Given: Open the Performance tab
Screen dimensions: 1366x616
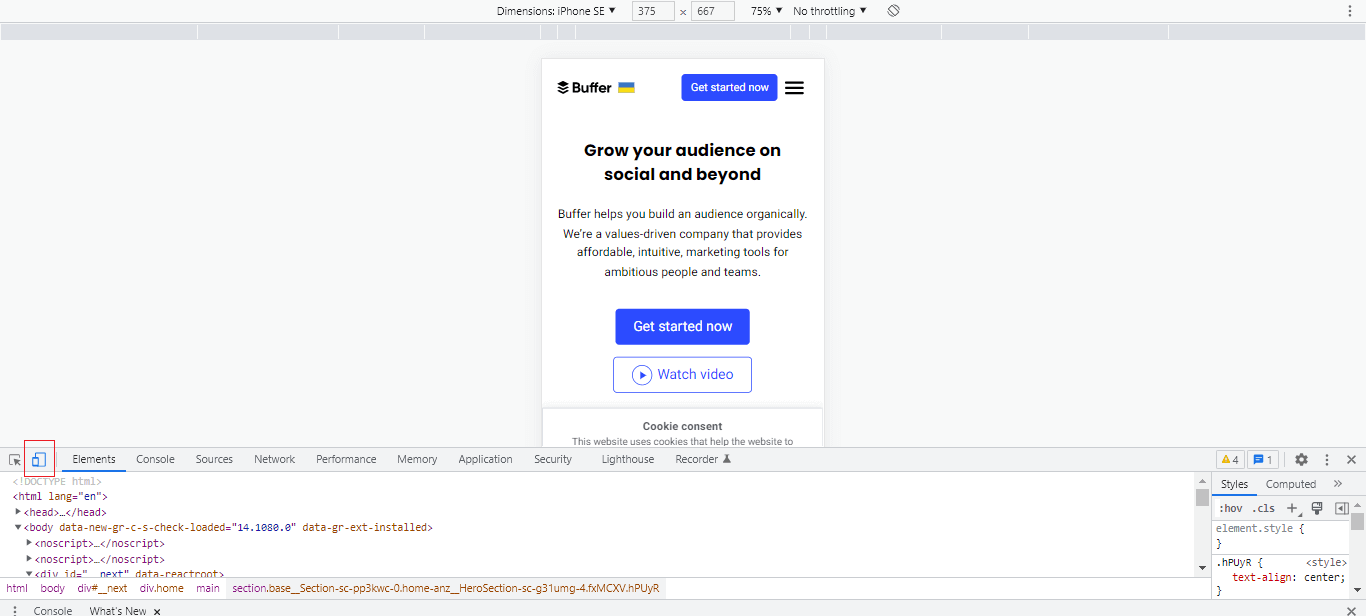Looking at the screenshot, I should 346,459.
